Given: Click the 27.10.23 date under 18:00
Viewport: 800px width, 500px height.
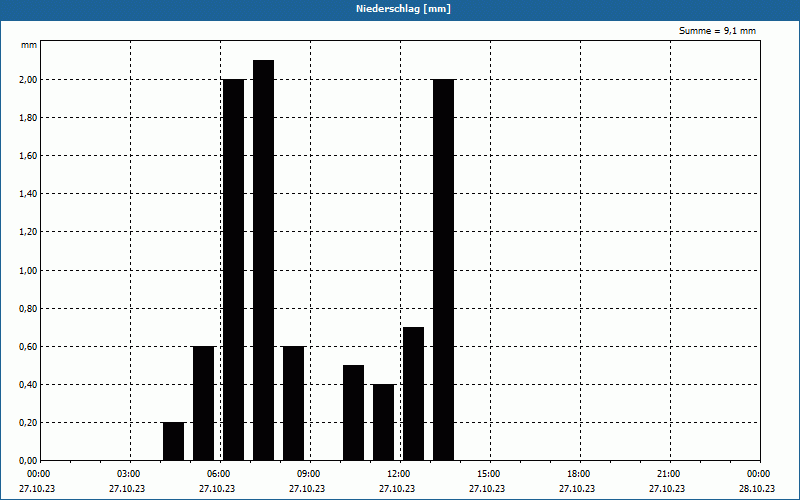Looking at the screenshot, I should 577,488.
